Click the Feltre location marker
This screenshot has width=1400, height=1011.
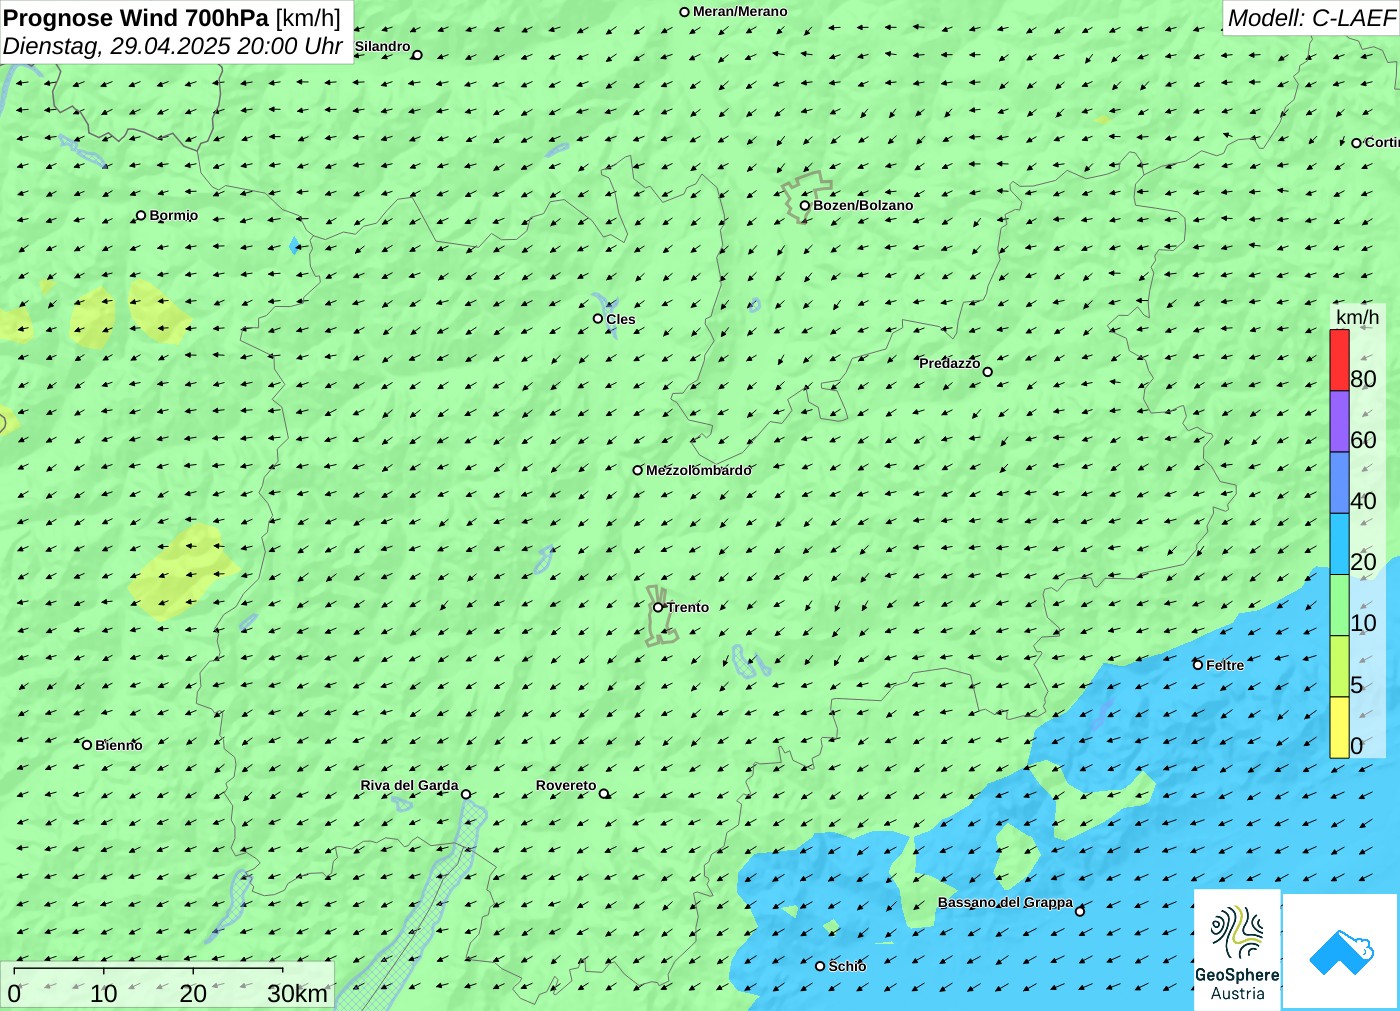click(1198, 664)
